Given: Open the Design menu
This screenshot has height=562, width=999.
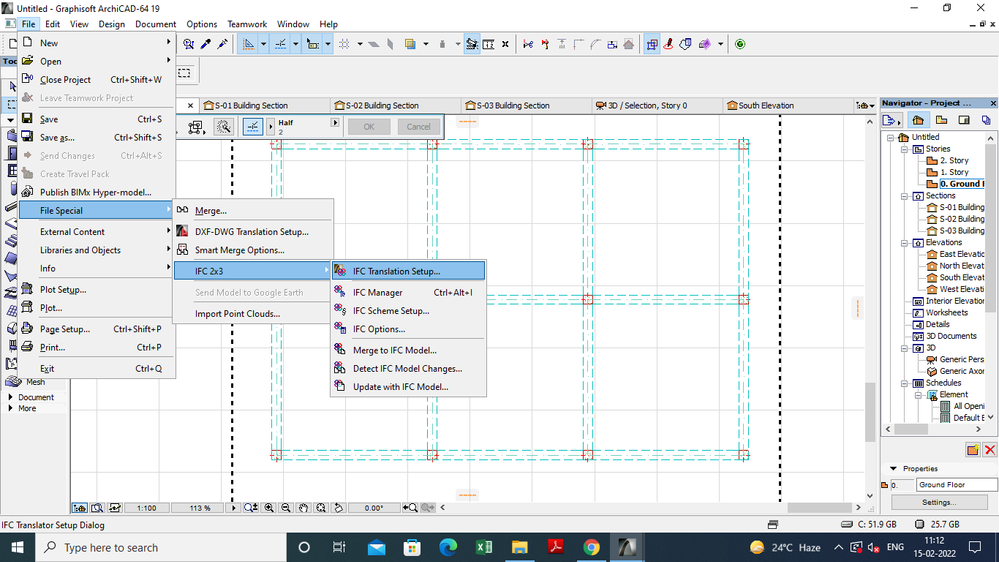Looking at the screenshot, I should pyautogui.click(x=111, y=24).
